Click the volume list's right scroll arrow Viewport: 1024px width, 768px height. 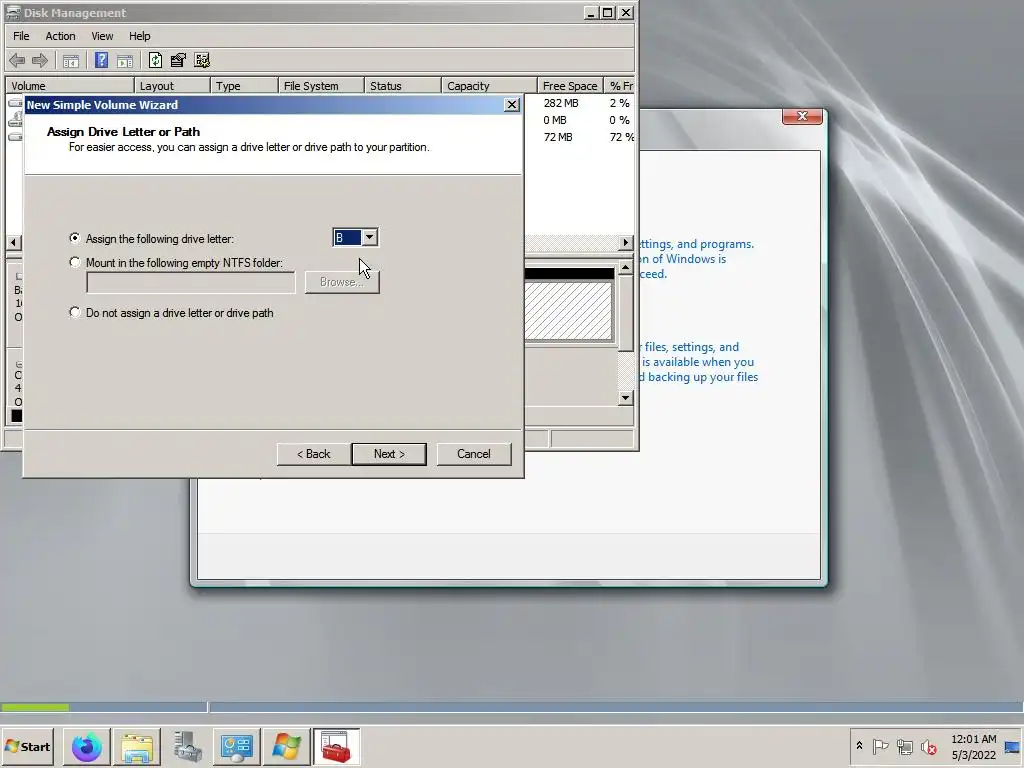coord(626,242)
